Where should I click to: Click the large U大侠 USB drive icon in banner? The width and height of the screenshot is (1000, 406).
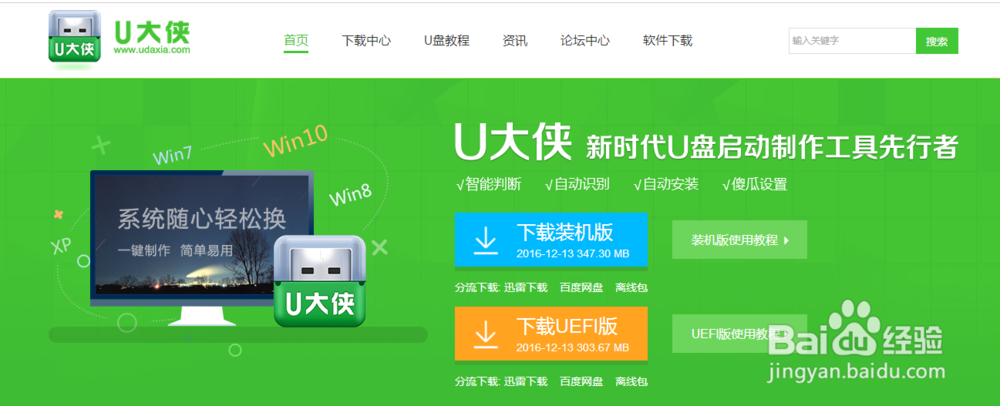(320, 281)
